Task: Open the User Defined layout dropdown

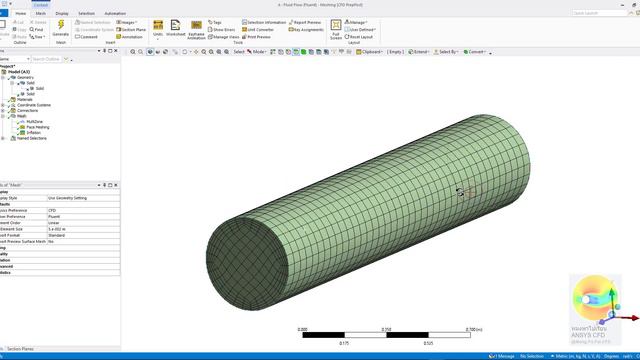Action: pyautogui.click(x=360, y=30)
